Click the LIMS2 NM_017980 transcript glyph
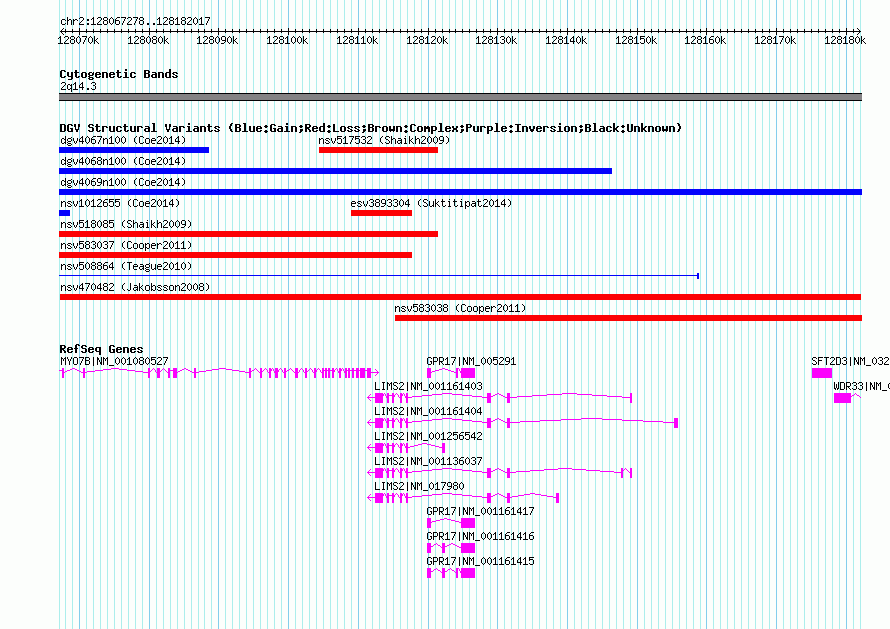 463,498
